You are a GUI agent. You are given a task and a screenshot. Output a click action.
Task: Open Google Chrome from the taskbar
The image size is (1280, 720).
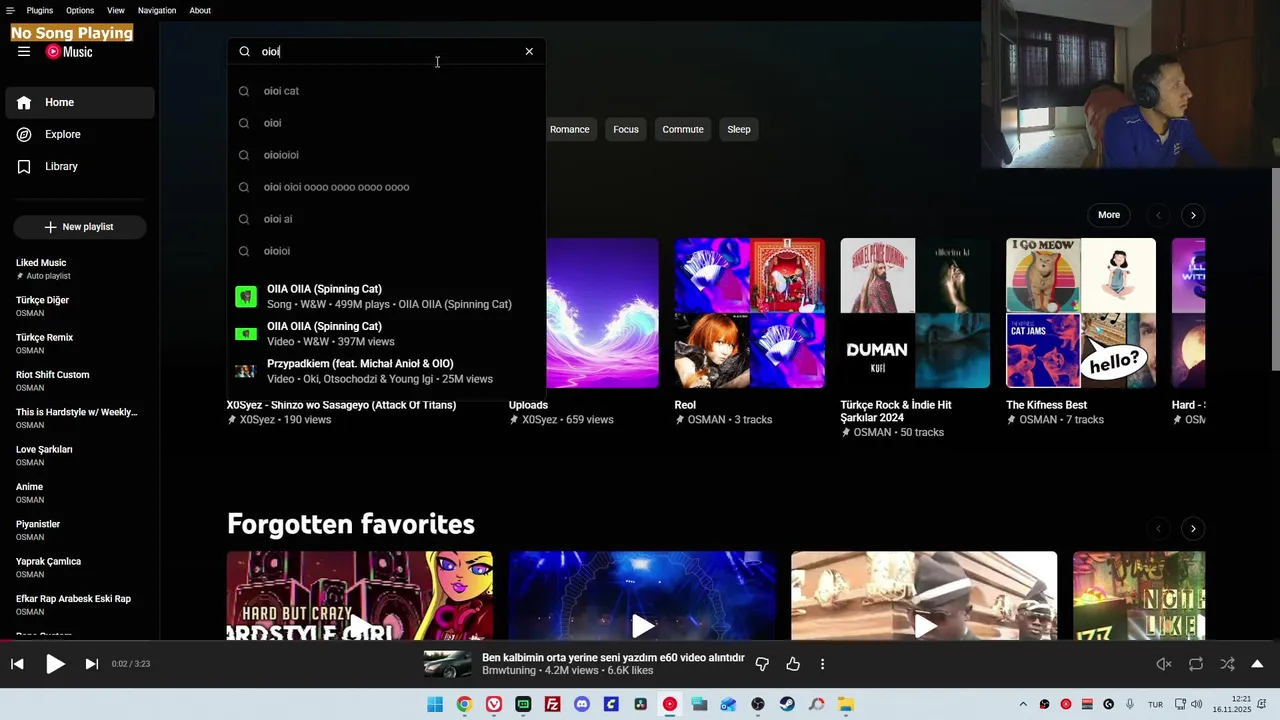click(x=464, y=704)
